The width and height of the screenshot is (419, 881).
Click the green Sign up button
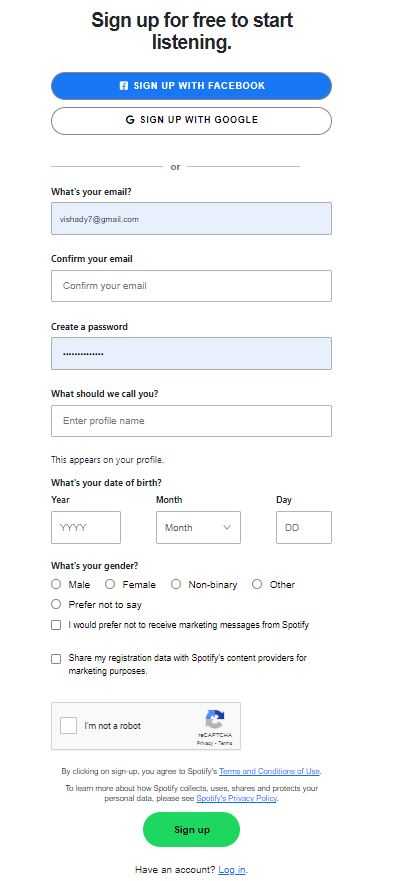click(192, 829)
